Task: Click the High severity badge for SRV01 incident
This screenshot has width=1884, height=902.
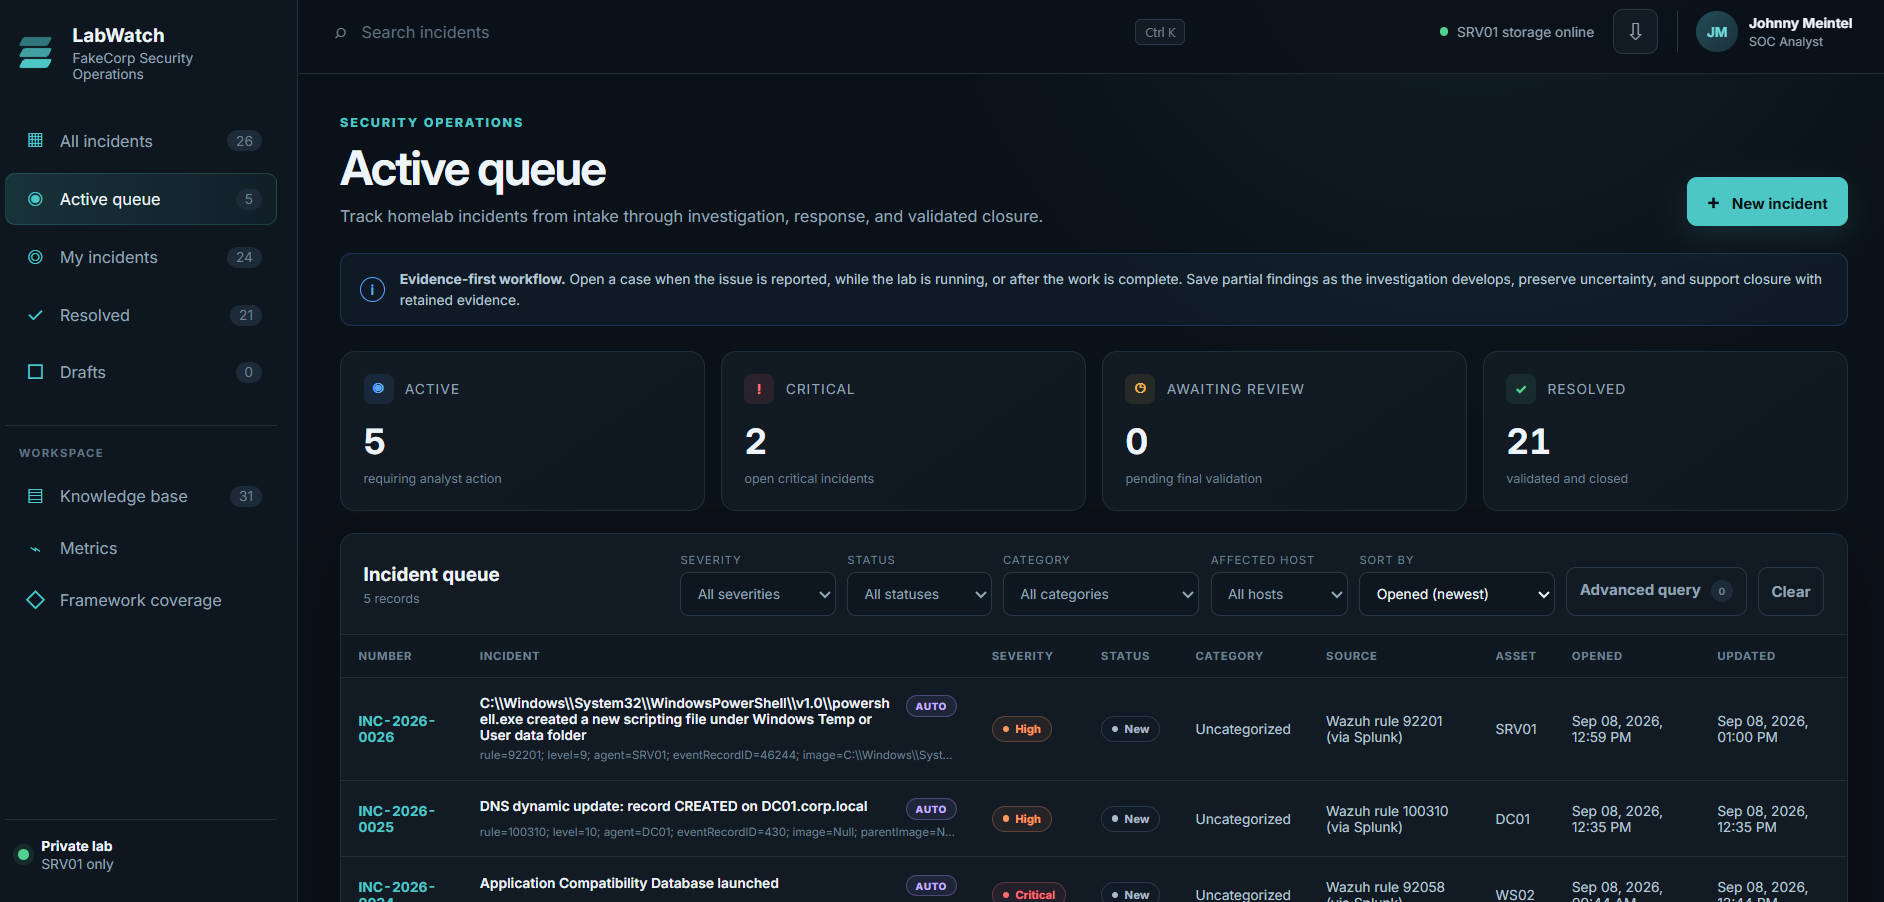Action: click(x=1022, y=729)
